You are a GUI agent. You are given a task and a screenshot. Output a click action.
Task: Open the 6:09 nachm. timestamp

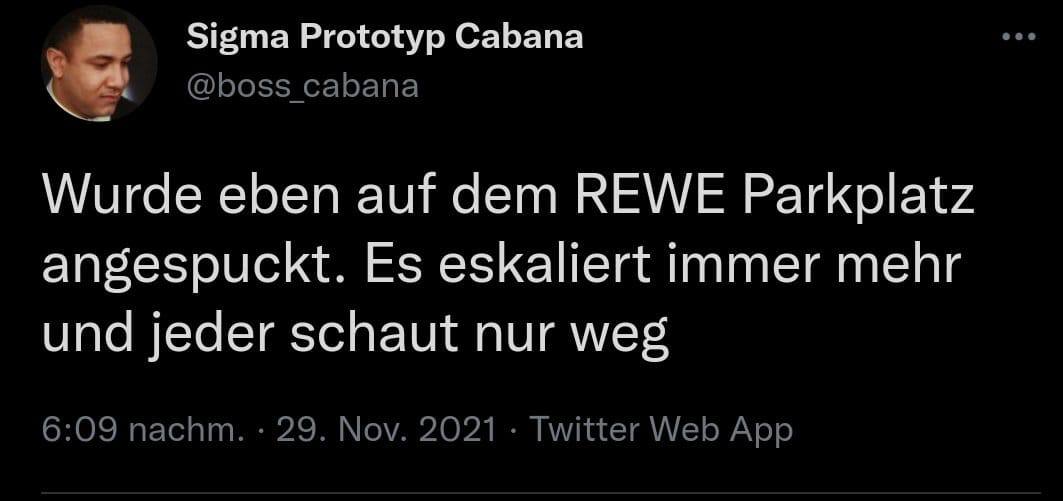pyautogui.click(x=143, y=428)
